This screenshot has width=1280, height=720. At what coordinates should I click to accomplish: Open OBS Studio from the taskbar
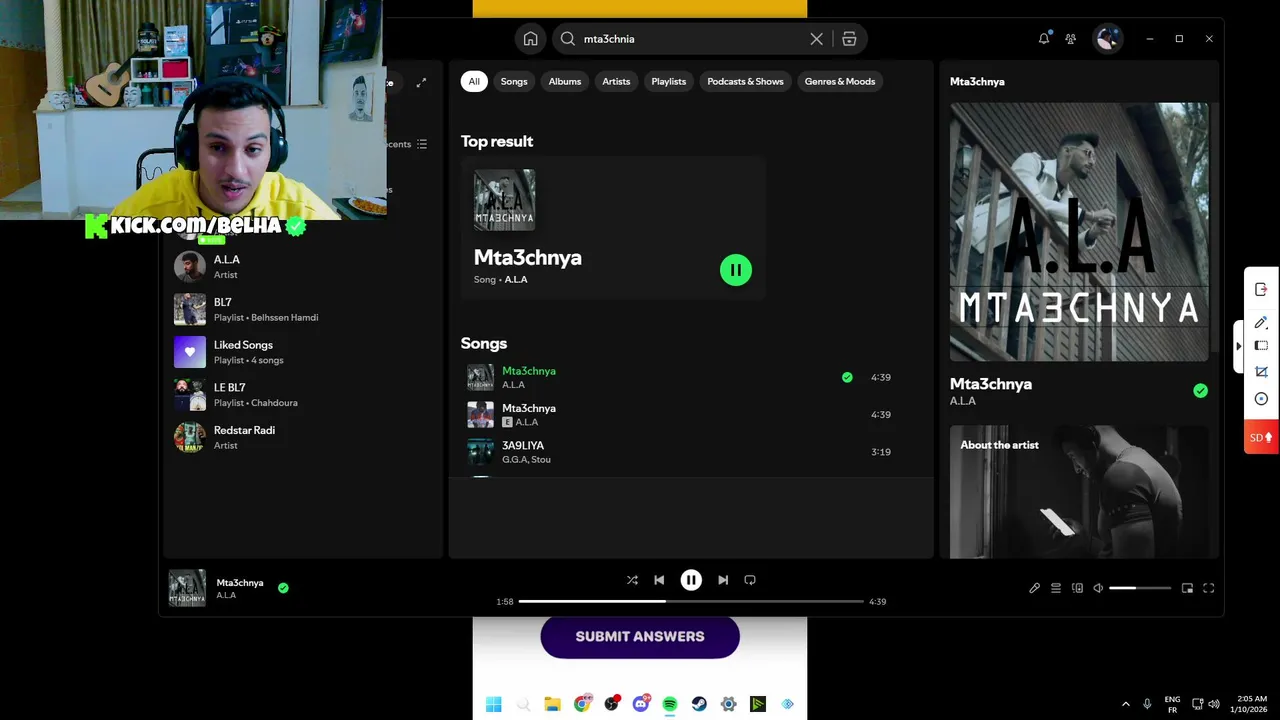point(611,704)
